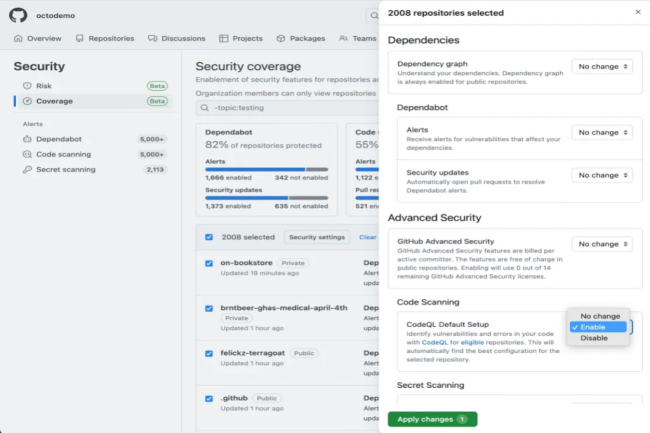
Task: Uncheck the felickz-terragoat repository checkbox
Action: coord(209,353)
